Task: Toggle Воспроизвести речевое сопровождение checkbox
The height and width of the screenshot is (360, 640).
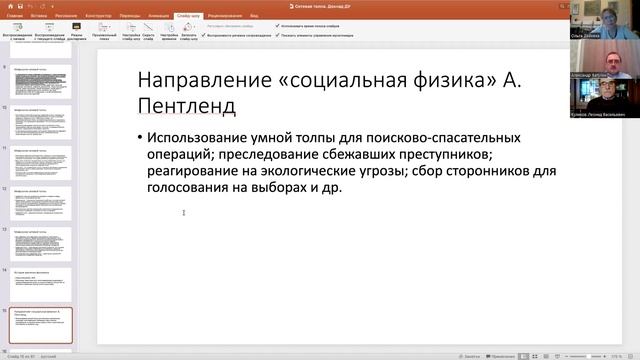Action: [x=203, y=36]
